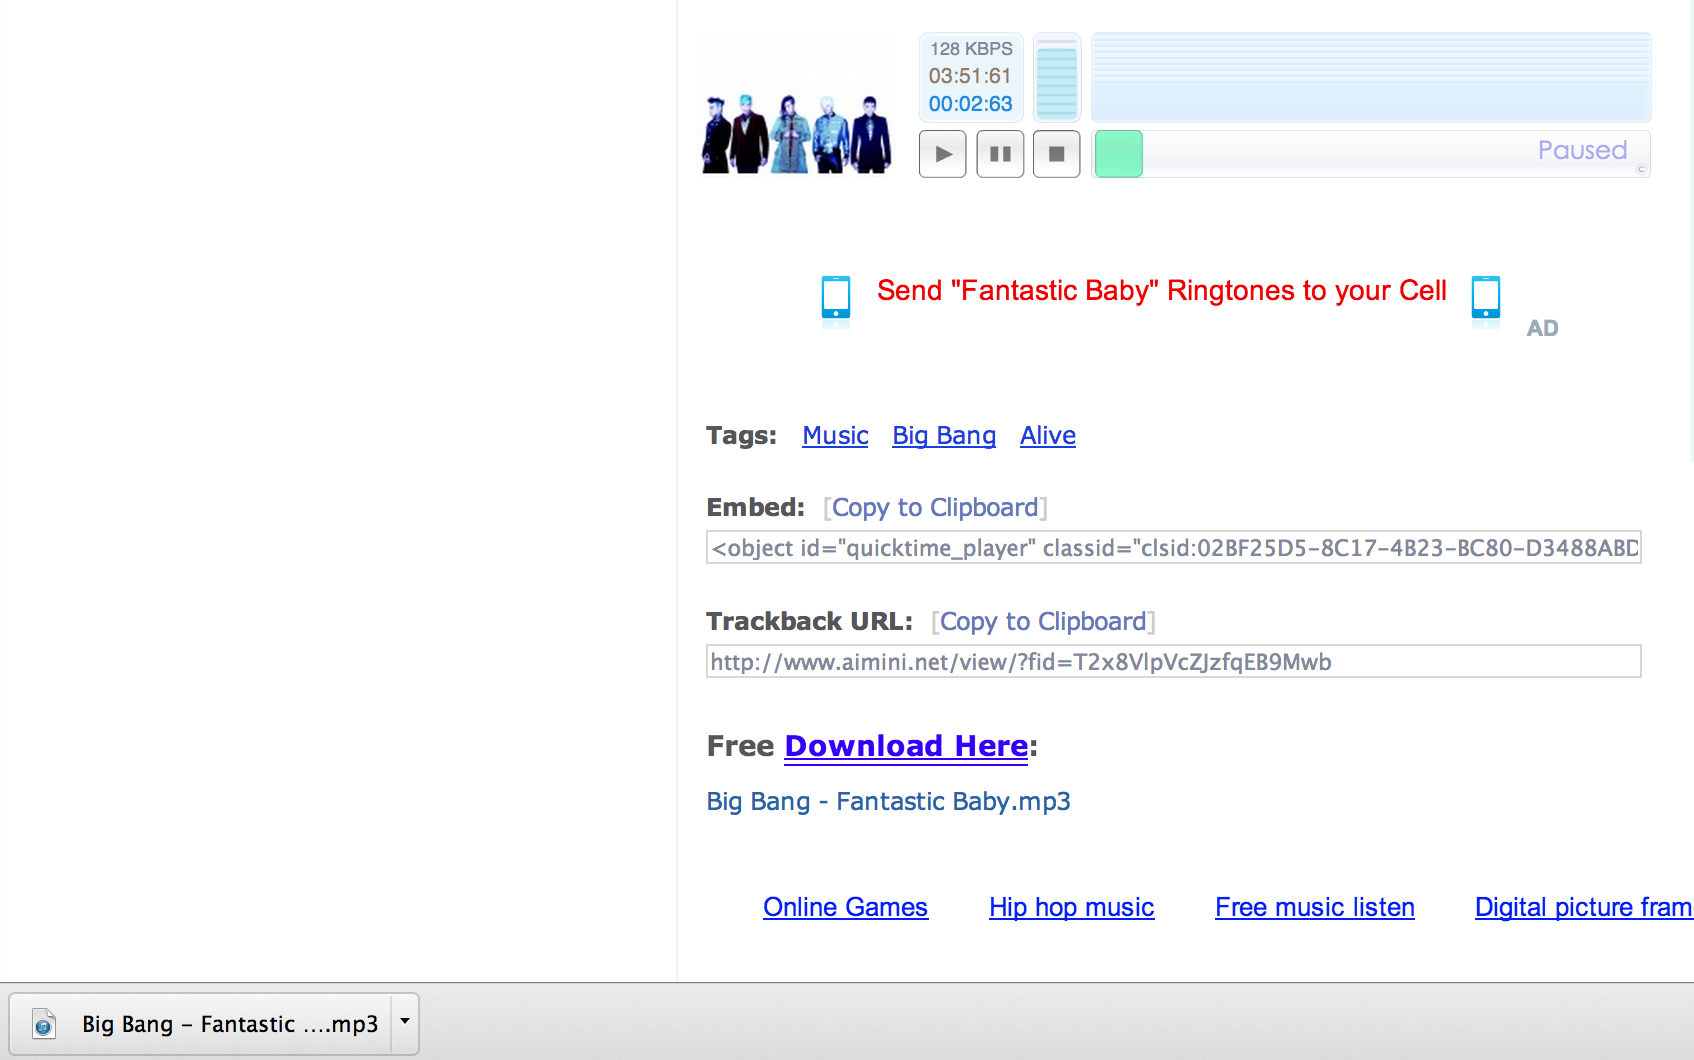
Task: Stop playback with the square stop button
Action: (1056, 154)
